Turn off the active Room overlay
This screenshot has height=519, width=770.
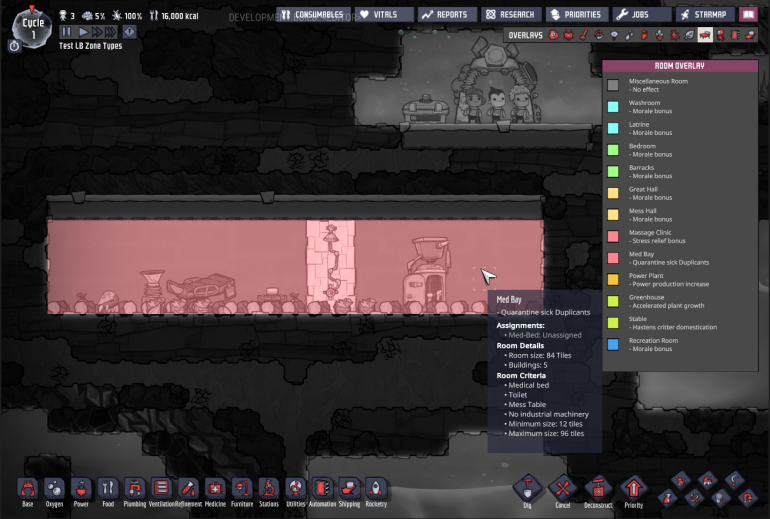click(x=705, y=35)
